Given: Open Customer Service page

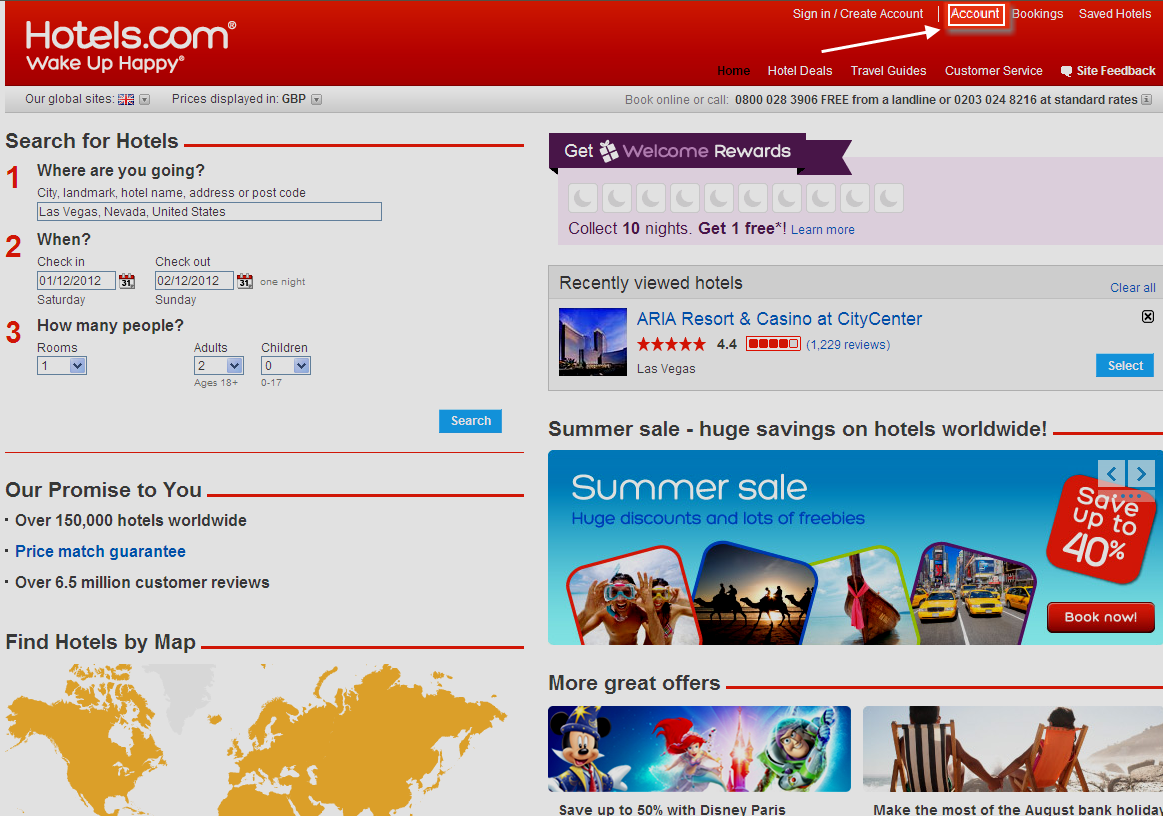Looking at the screenshot, I should coord(994,71).
